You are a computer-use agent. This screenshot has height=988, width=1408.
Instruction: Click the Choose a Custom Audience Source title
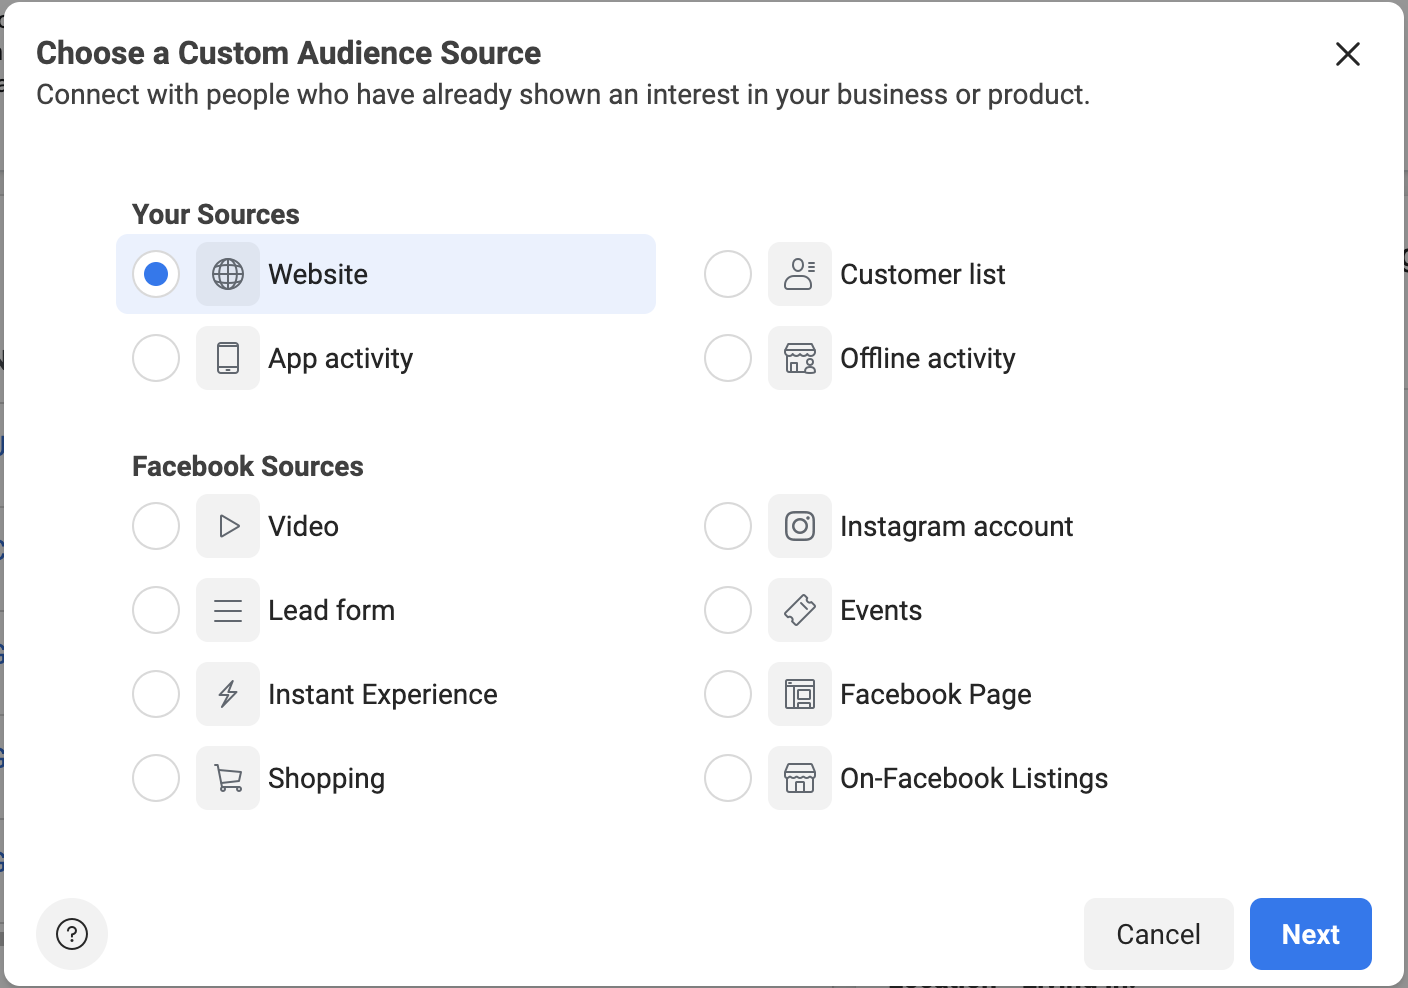pos(289,53)
